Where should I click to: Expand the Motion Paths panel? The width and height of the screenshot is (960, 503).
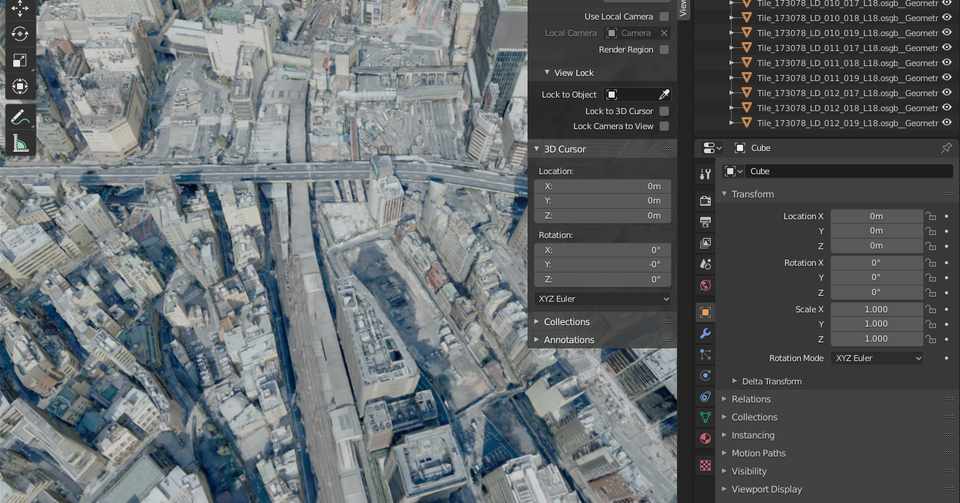click(x=724, y=453)
